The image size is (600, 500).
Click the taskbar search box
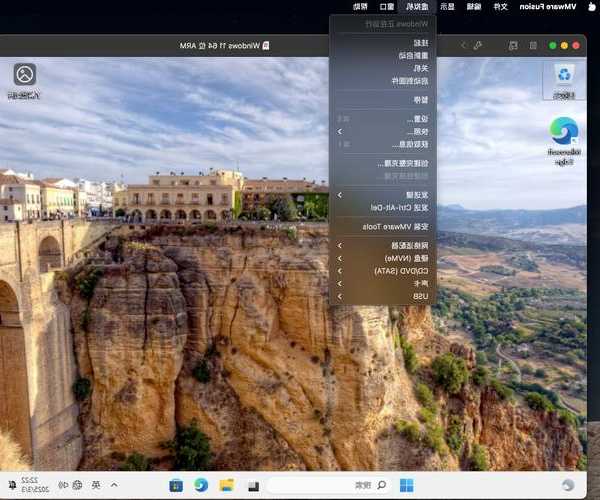[328, 485]
